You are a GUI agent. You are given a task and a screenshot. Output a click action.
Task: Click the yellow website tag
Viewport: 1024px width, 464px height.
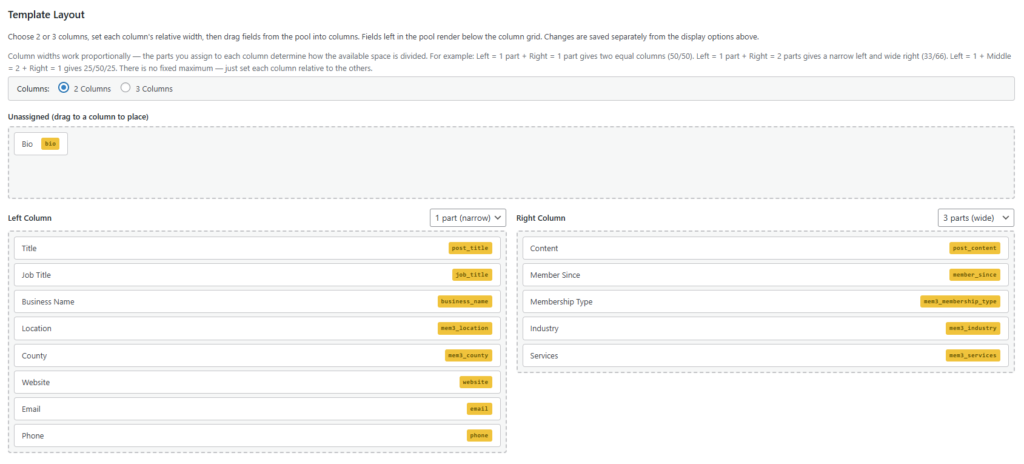pyautogui.click(x=475, y=382)
